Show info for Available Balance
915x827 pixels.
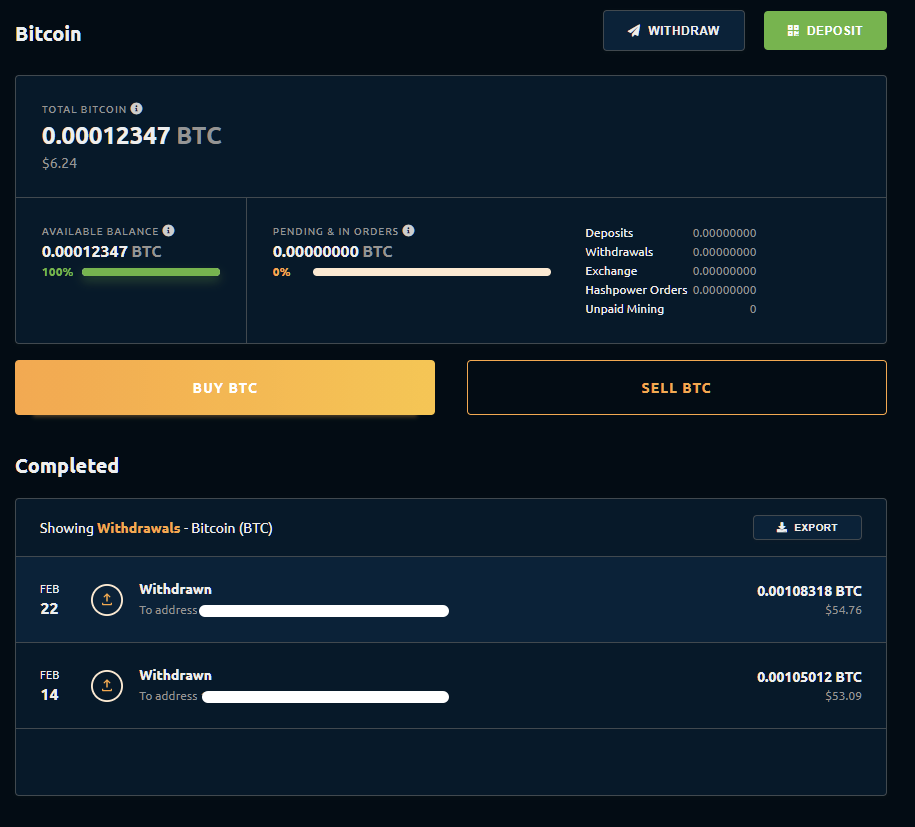click(x=169, y=231)
